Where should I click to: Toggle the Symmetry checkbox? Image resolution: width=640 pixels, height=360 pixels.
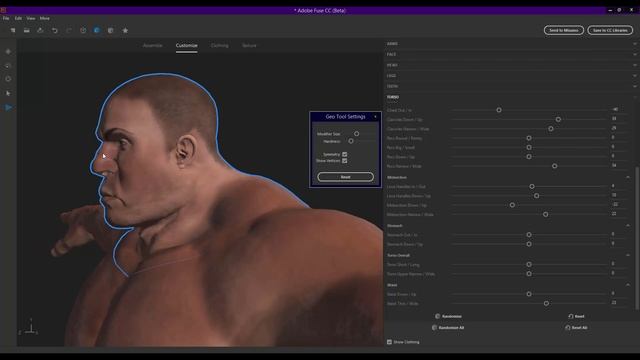coord(344,154)
